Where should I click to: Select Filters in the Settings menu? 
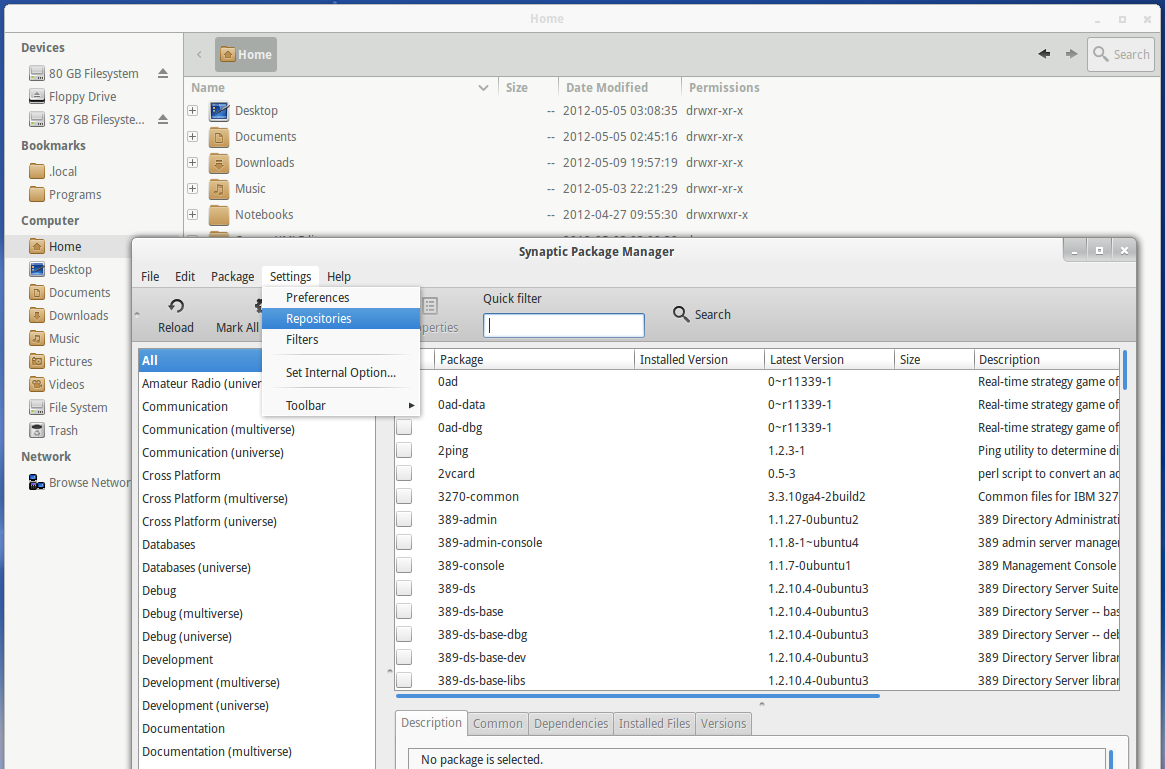tap(341, 339)
